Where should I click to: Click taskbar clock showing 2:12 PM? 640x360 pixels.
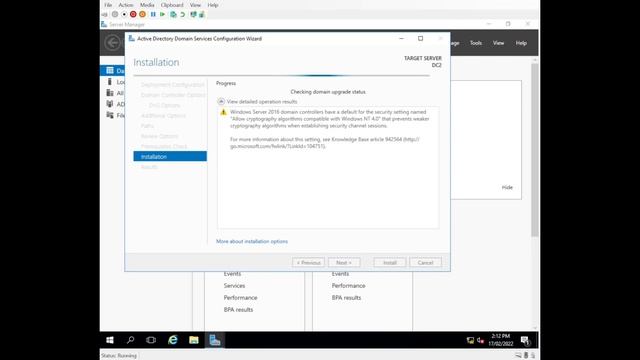click(500, 340)
